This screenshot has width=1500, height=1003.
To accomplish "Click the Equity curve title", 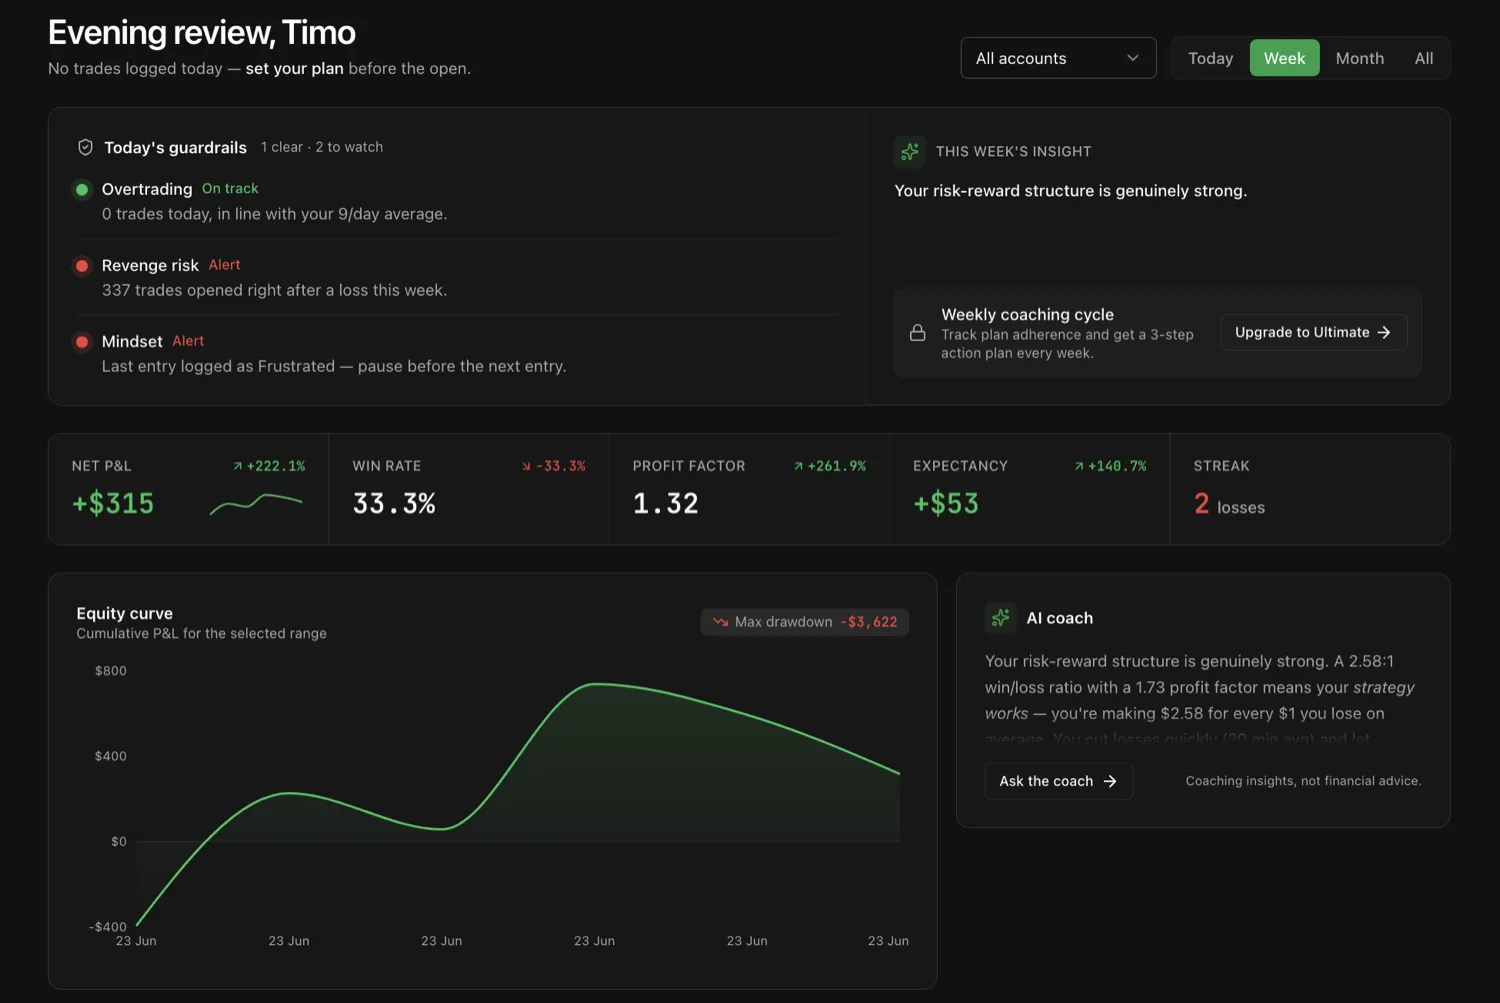I will 125,613.
